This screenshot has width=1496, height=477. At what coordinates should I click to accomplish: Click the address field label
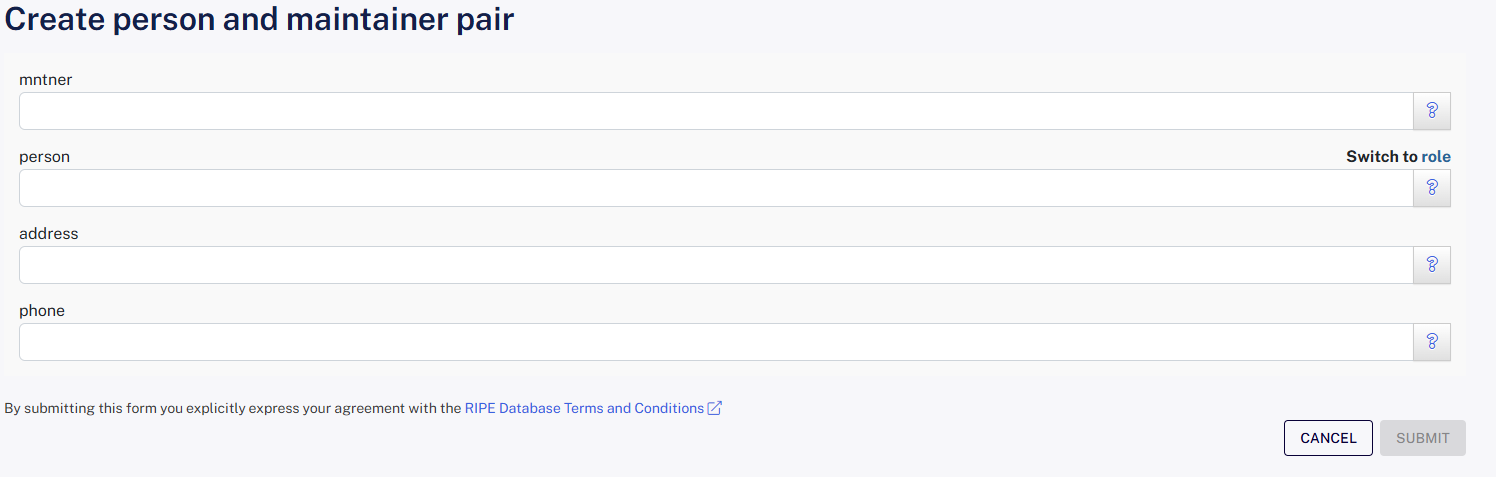[48, 234]
